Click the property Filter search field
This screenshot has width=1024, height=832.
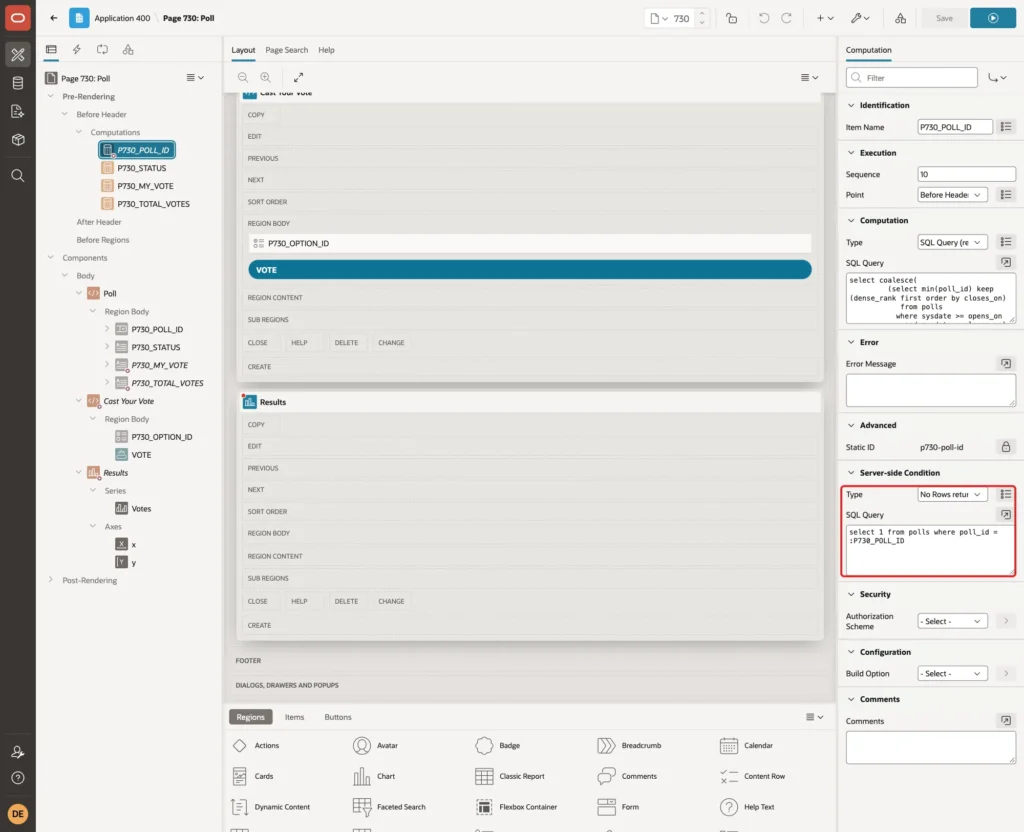911,78
